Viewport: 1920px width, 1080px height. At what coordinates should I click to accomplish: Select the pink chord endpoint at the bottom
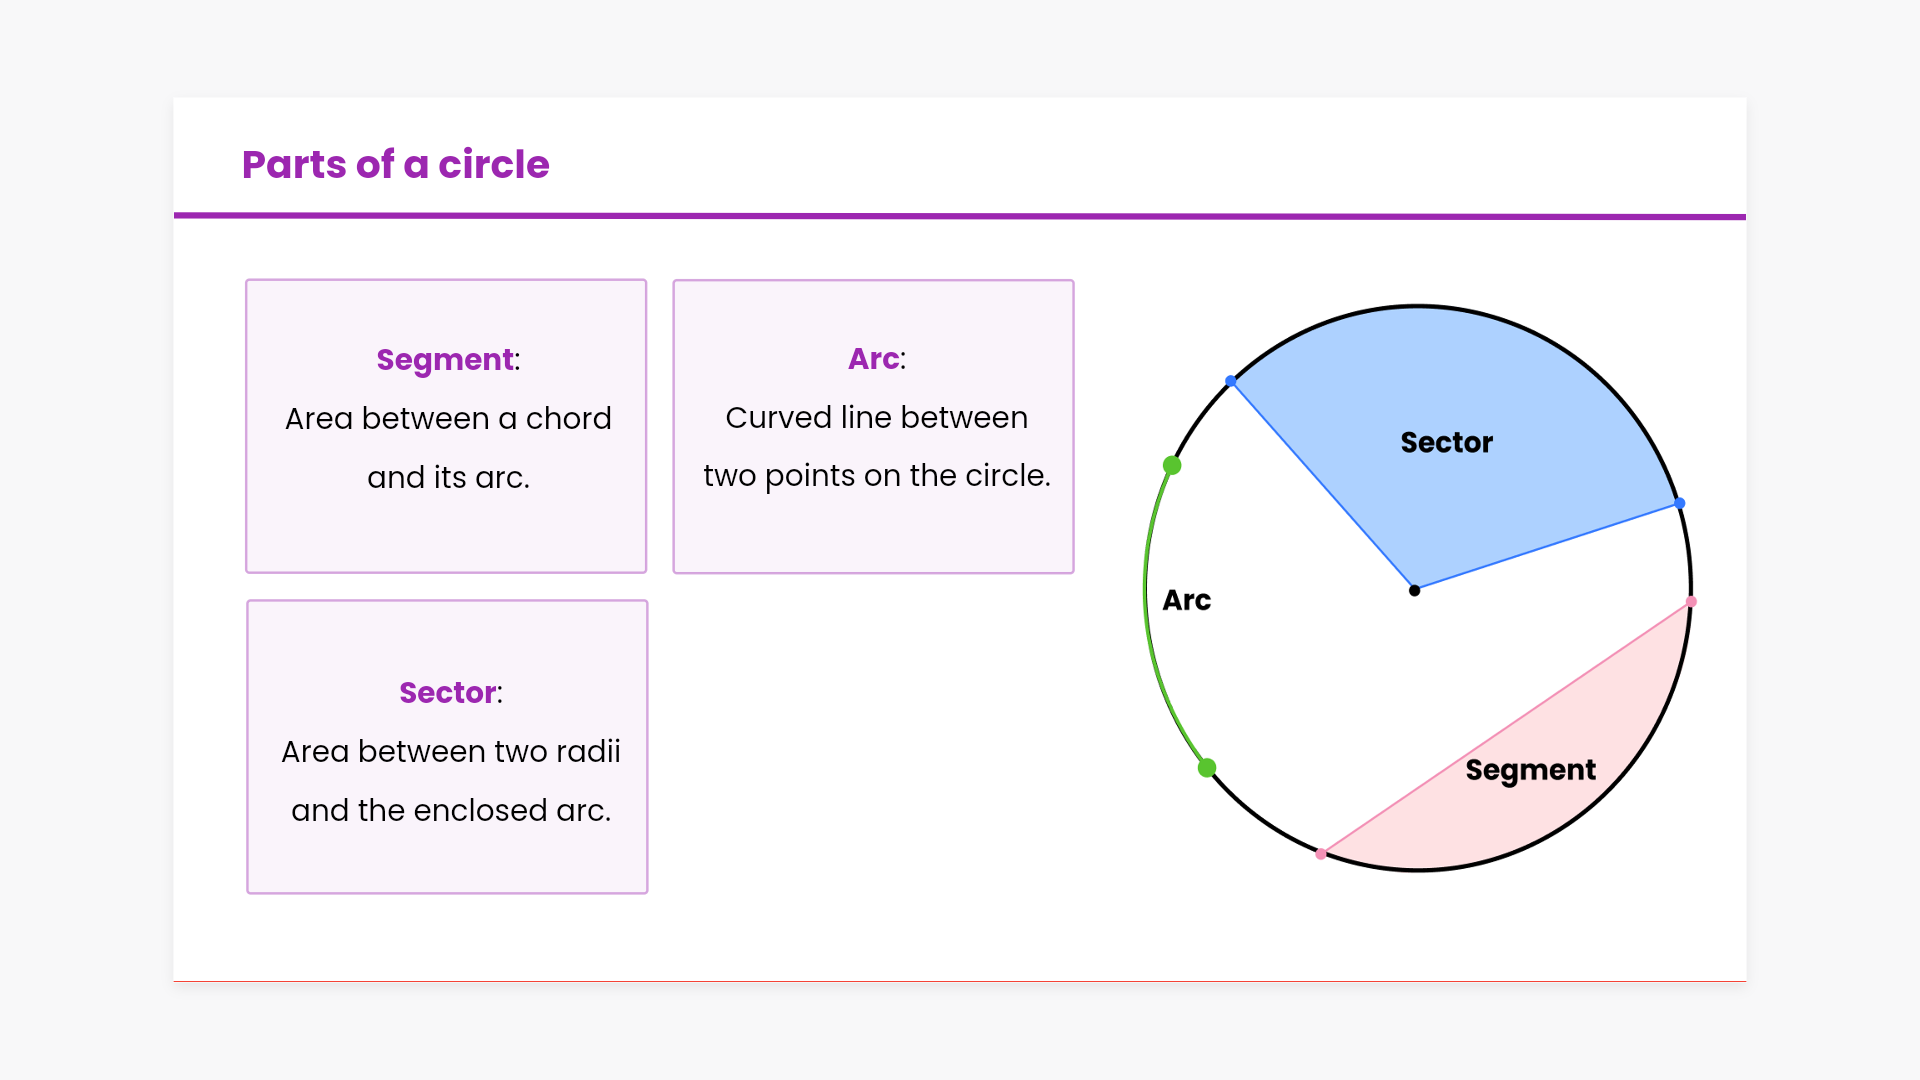(x=1321, y=854)
